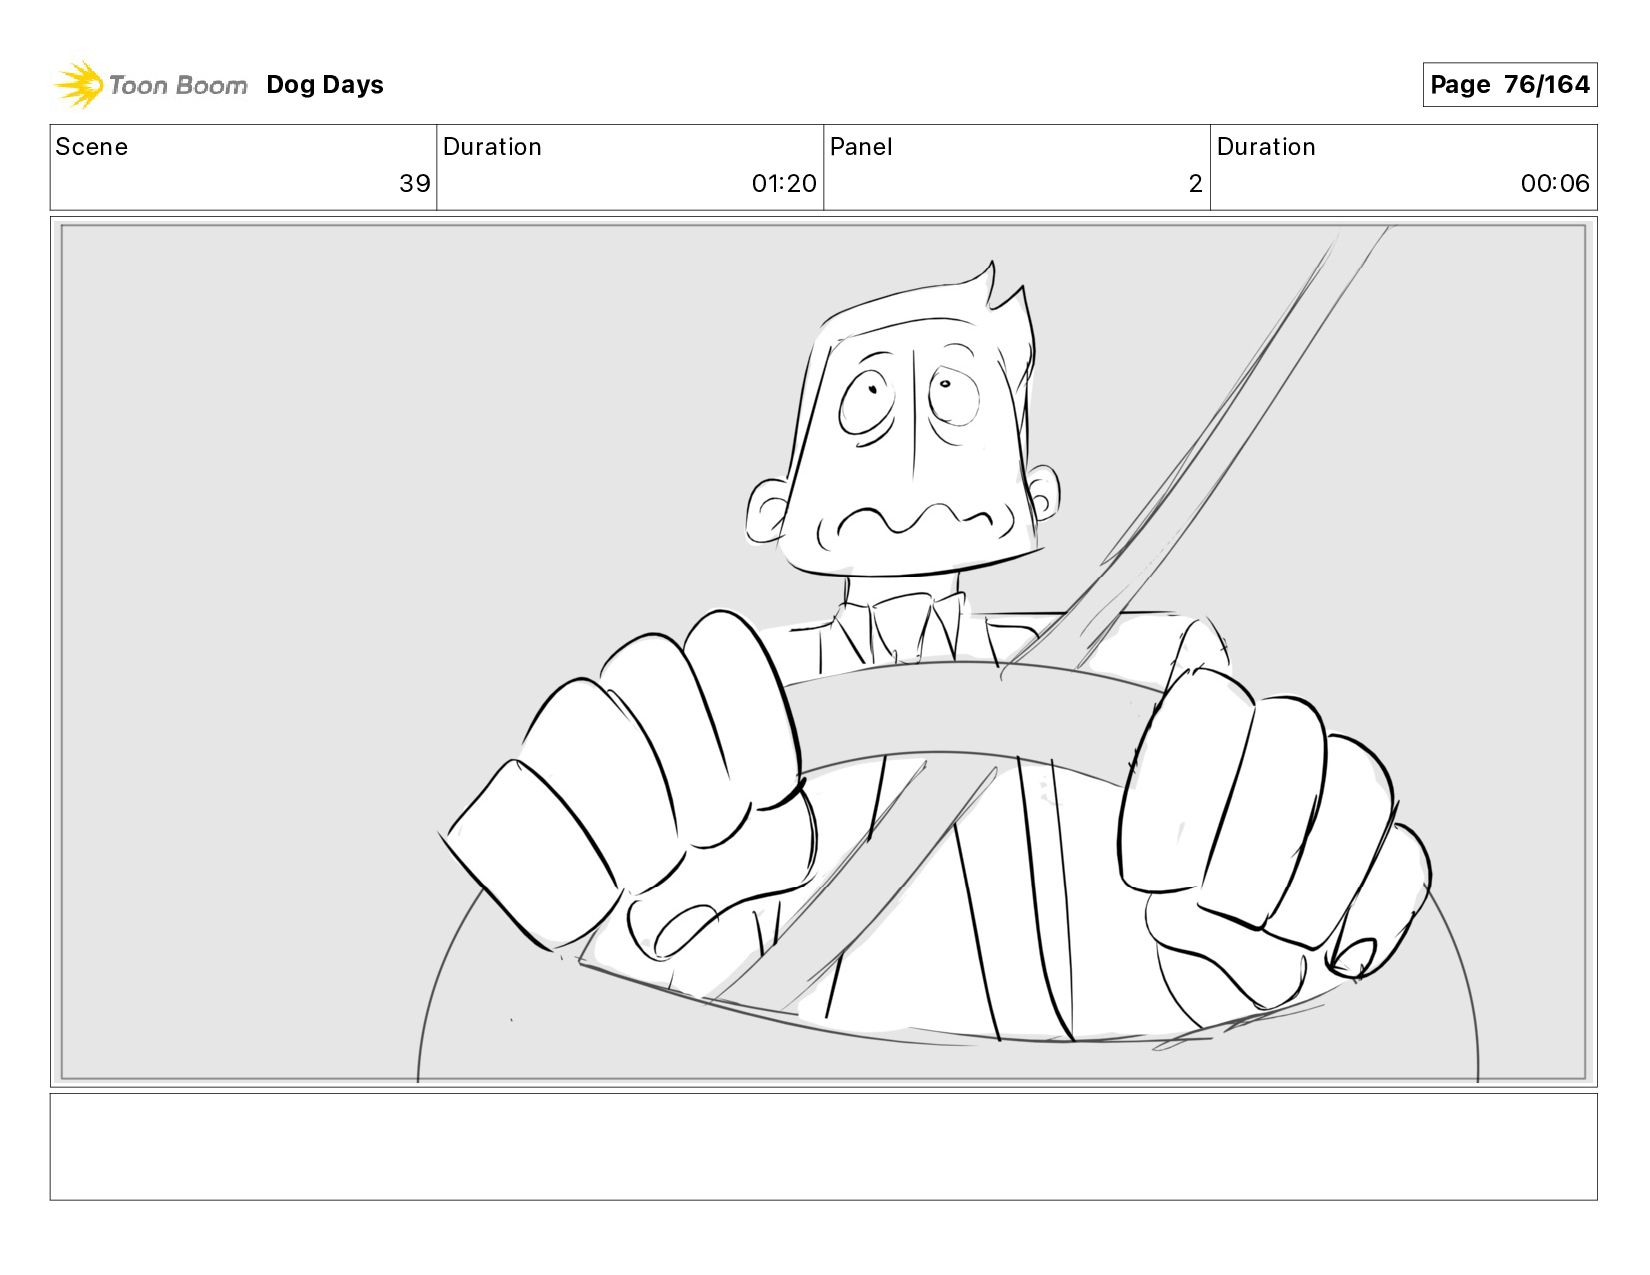Click the panel duration value '00:06'

[x=1555, y=184]
